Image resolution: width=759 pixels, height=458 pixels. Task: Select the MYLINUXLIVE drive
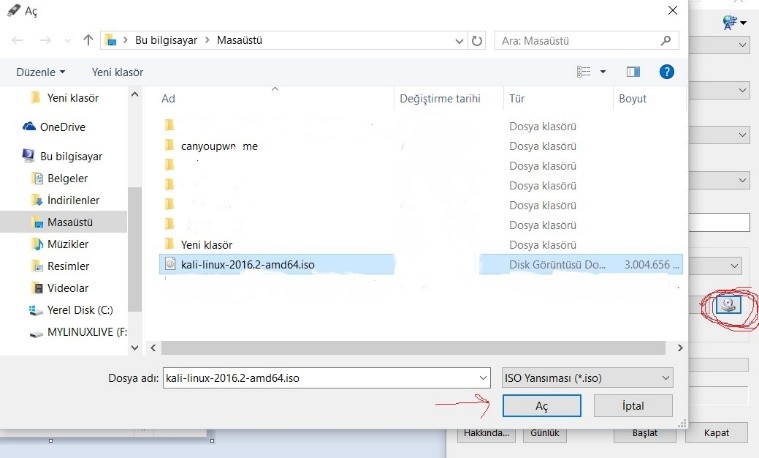click(x=86, y=330)
